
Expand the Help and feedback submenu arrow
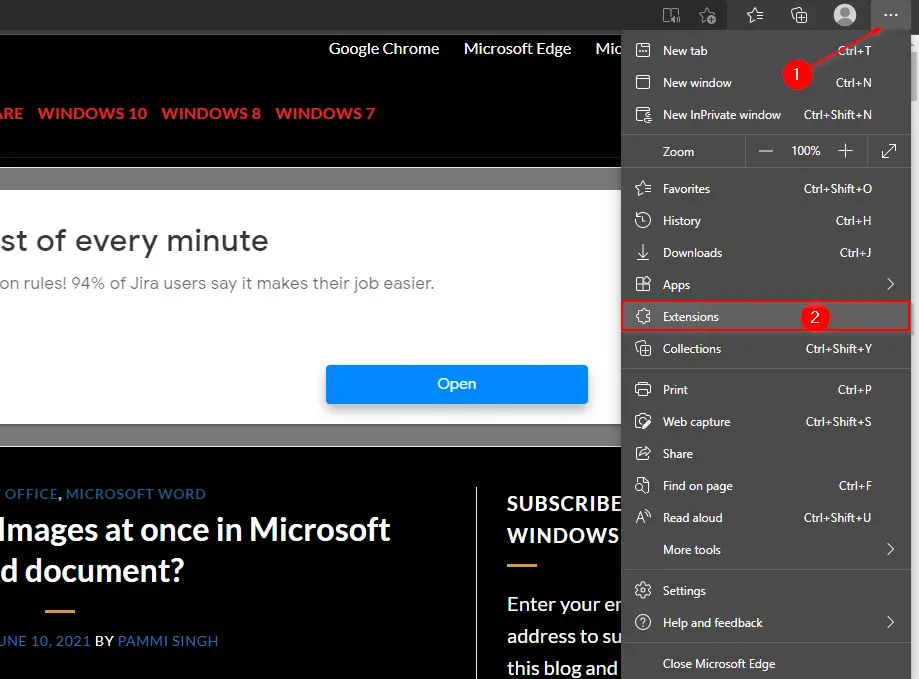coord(890,622)
